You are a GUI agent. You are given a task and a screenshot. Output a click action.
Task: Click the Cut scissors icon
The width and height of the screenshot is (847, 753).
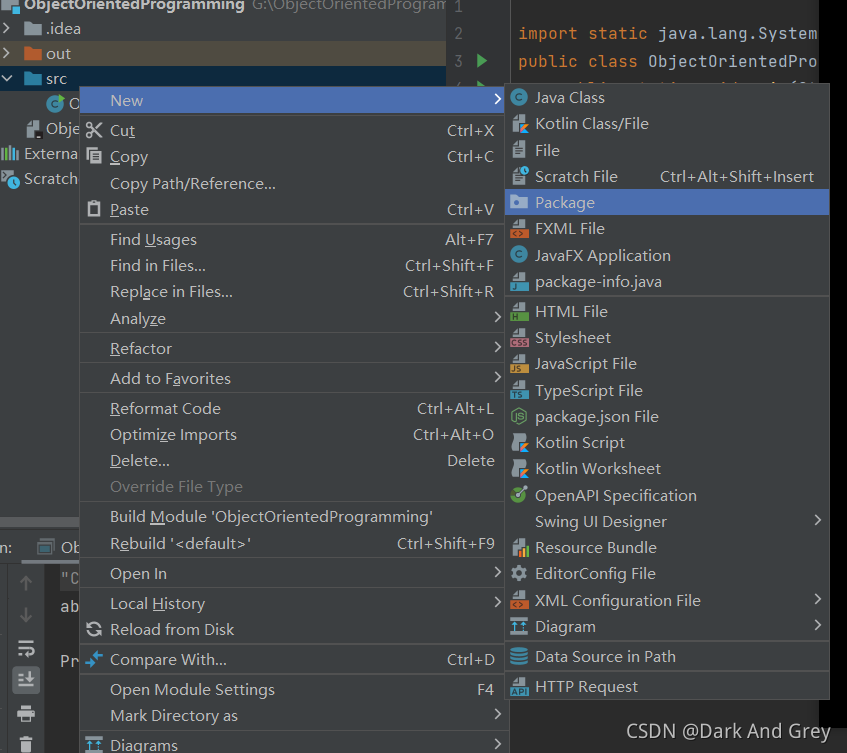(x=94, y=130)
